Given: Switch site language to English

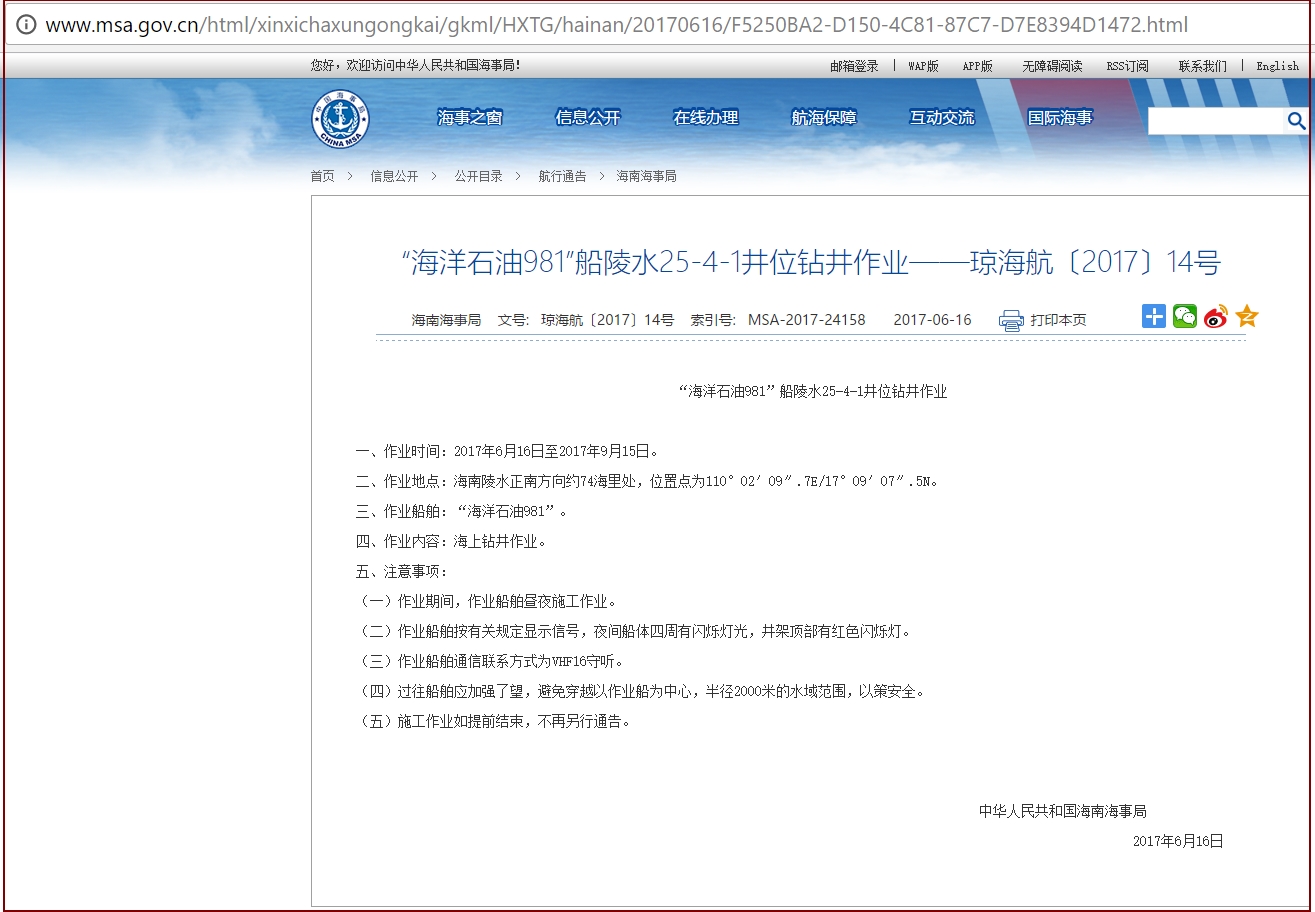Looking at the screenshot, I should (1277, 66).
